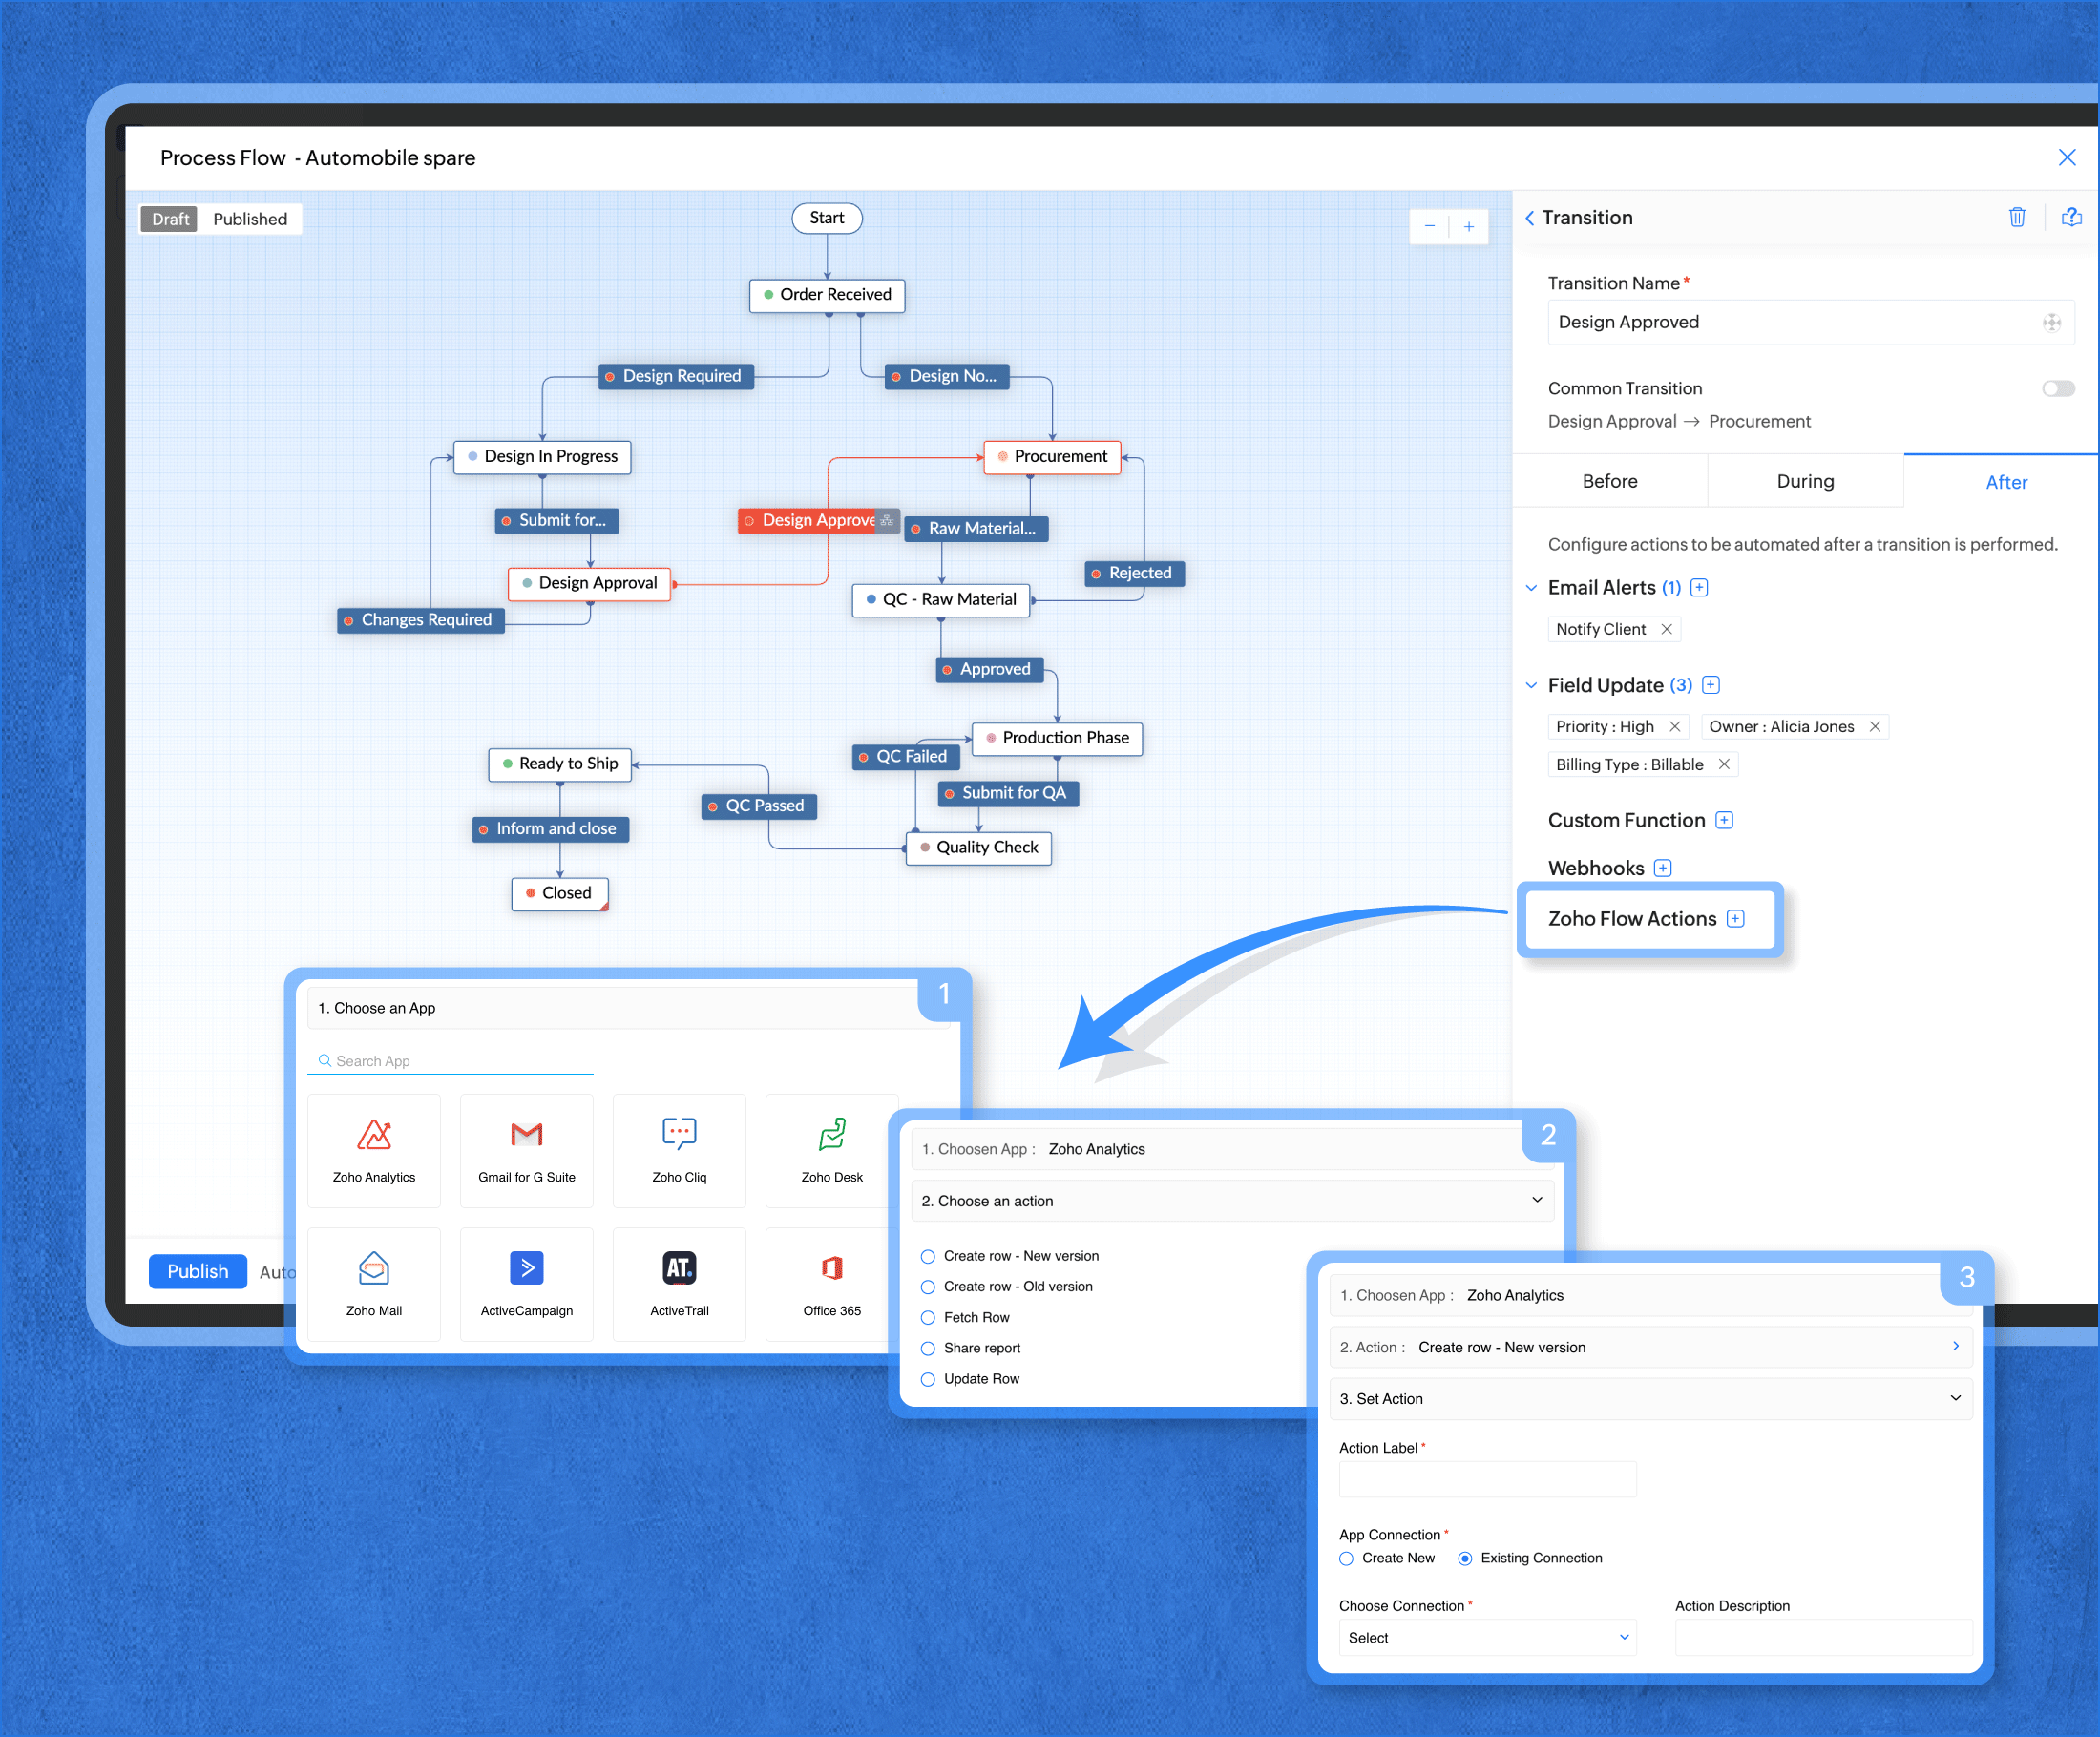Open the Choose Connection Select dropdown
The height and width of the screenshot is (1737, 2100).
pos(1486,1637)
